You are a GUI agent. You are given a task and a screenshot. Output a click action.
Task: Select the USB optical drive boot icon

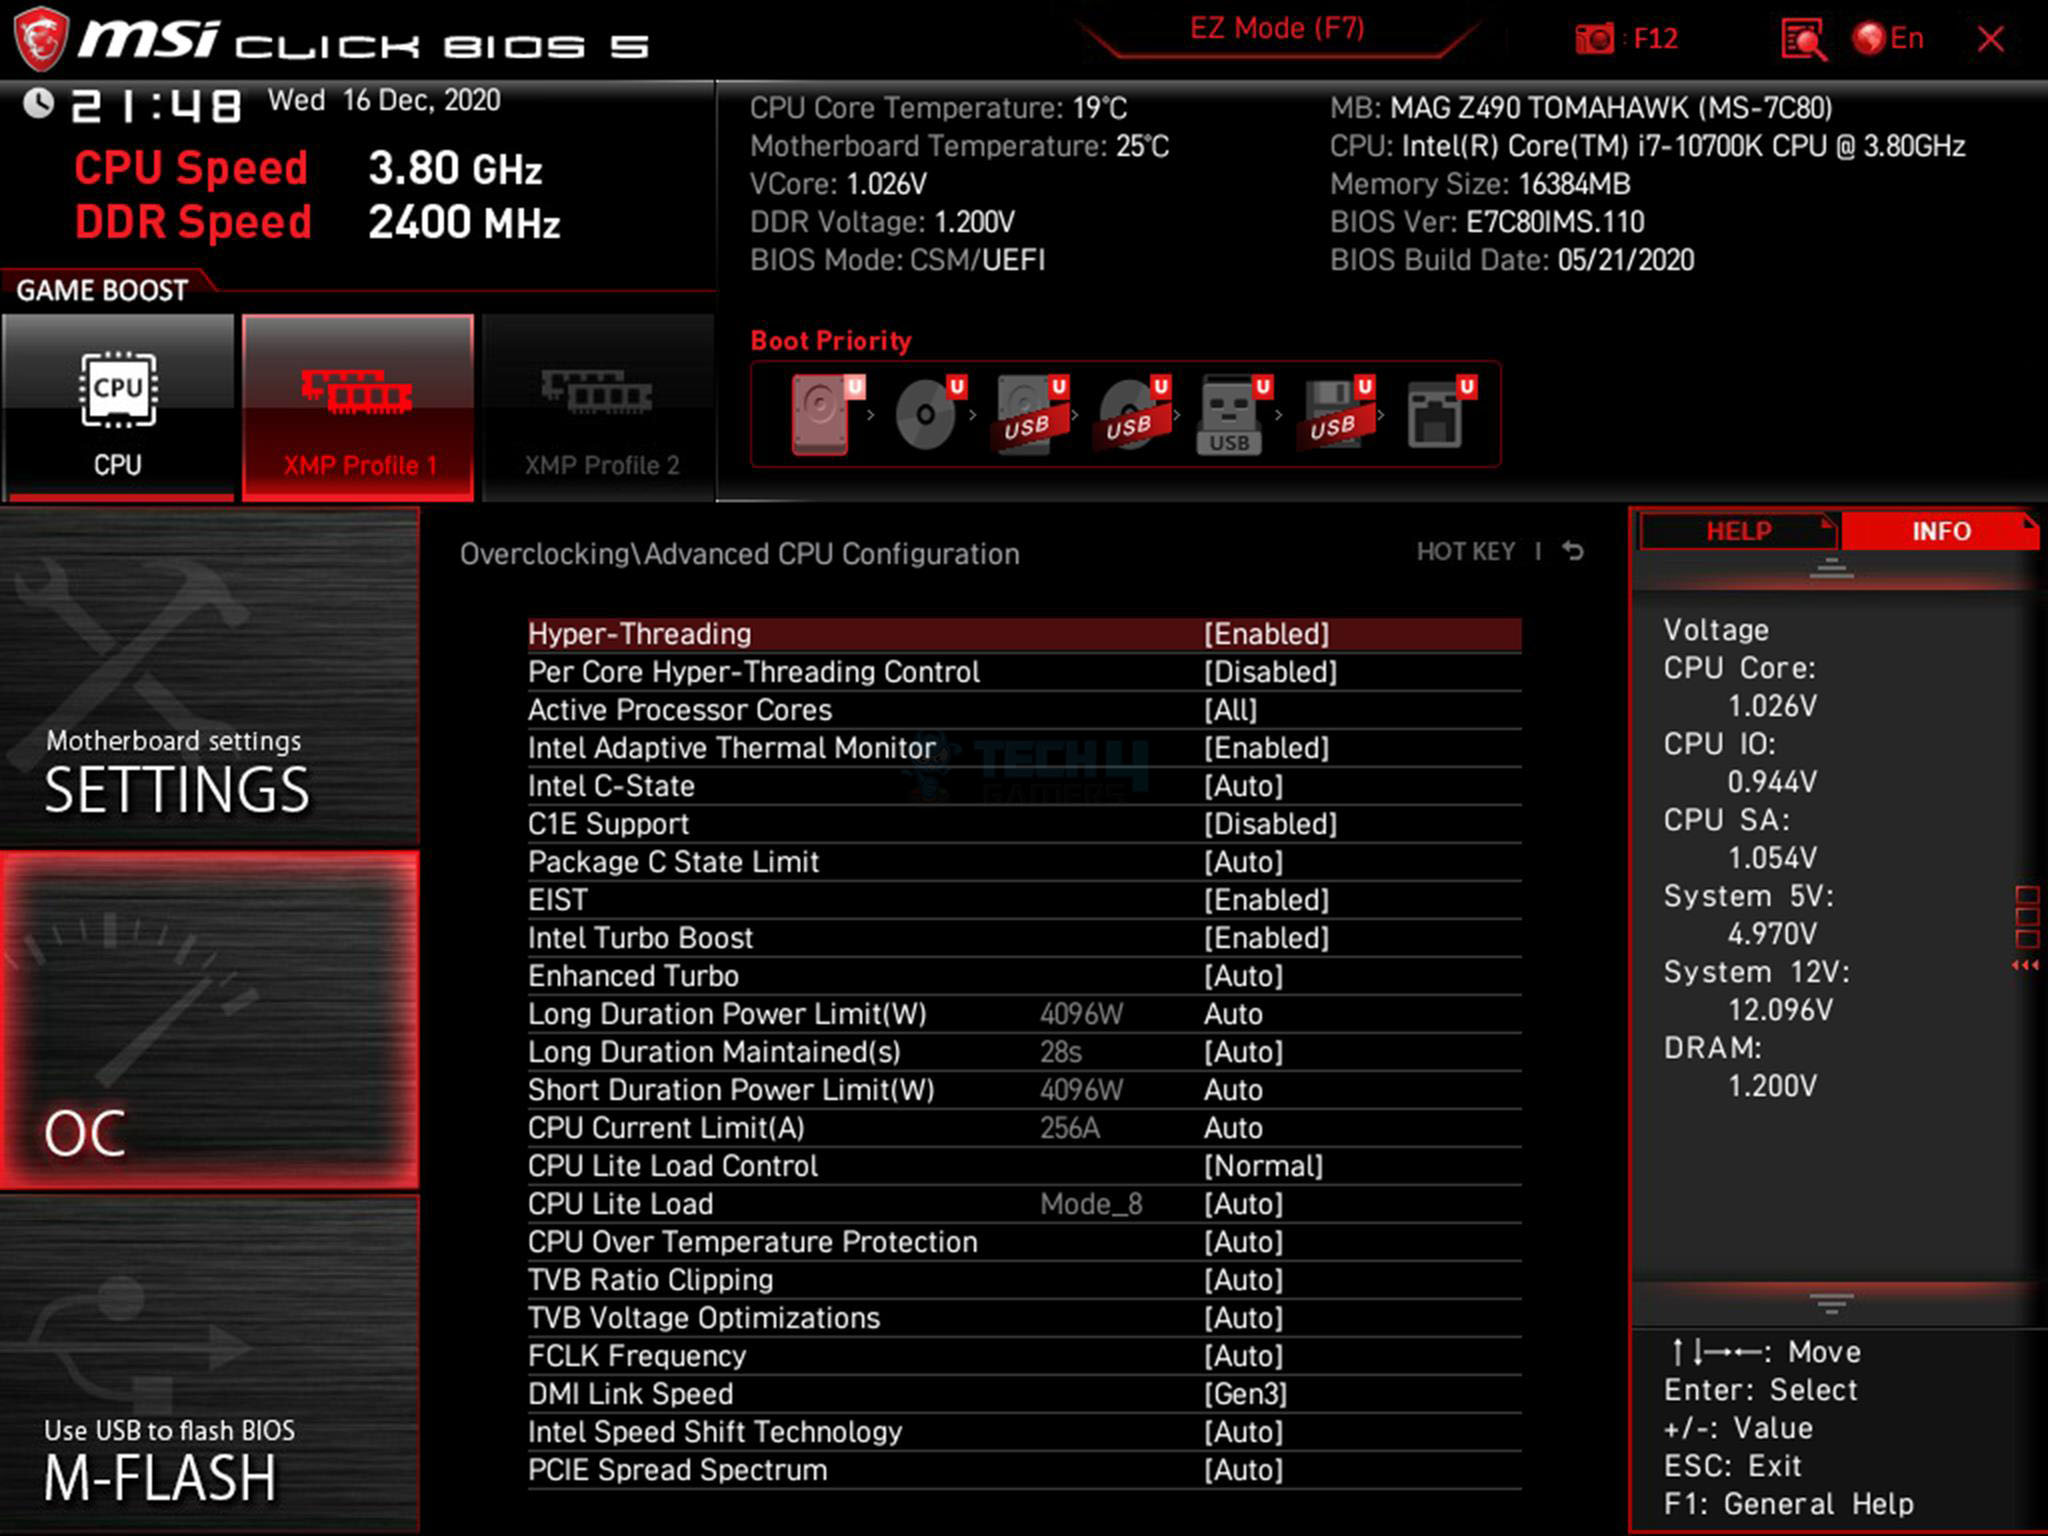(x=1131, y=414)
